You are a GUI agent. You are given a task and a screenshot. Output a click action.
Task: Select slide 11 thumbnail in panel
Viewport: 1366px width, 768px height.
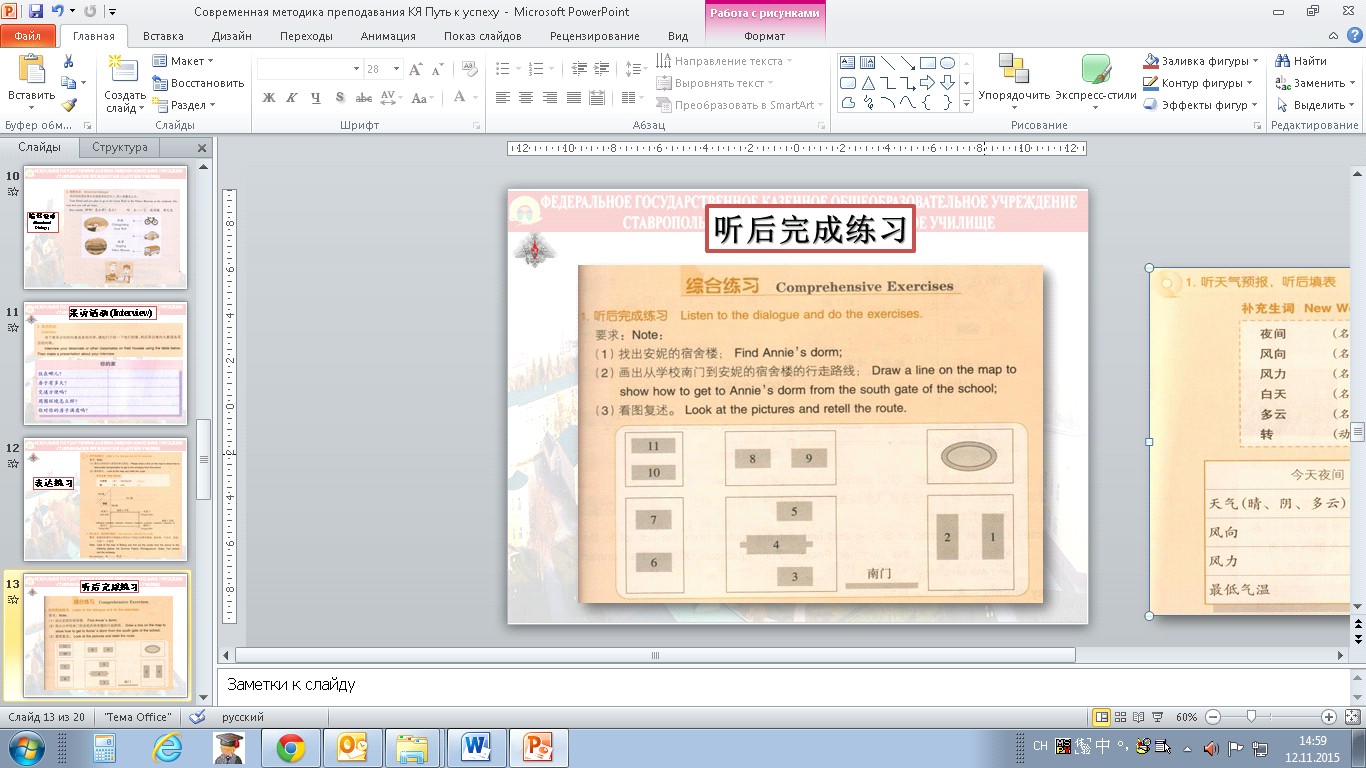point(105,363)
